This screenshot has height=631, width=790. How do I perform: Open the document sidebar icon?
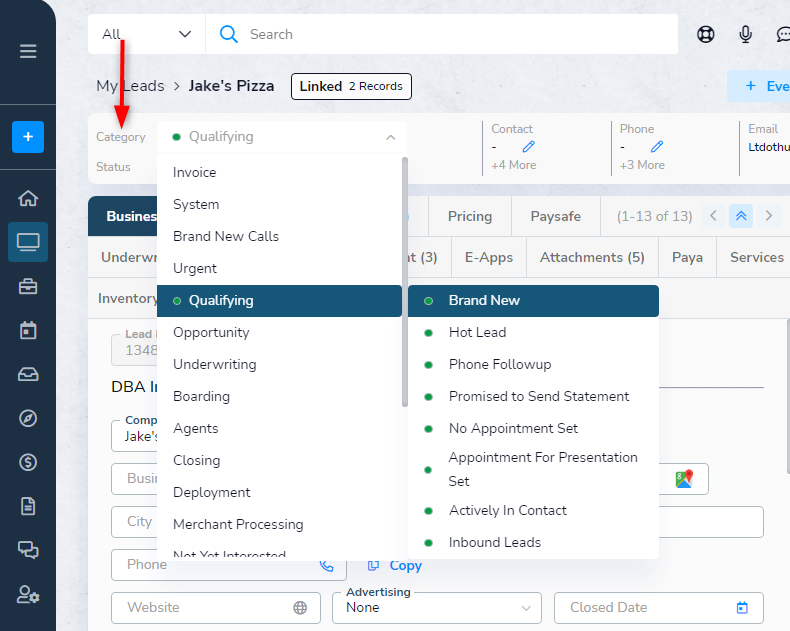click(x=28, y=506)
